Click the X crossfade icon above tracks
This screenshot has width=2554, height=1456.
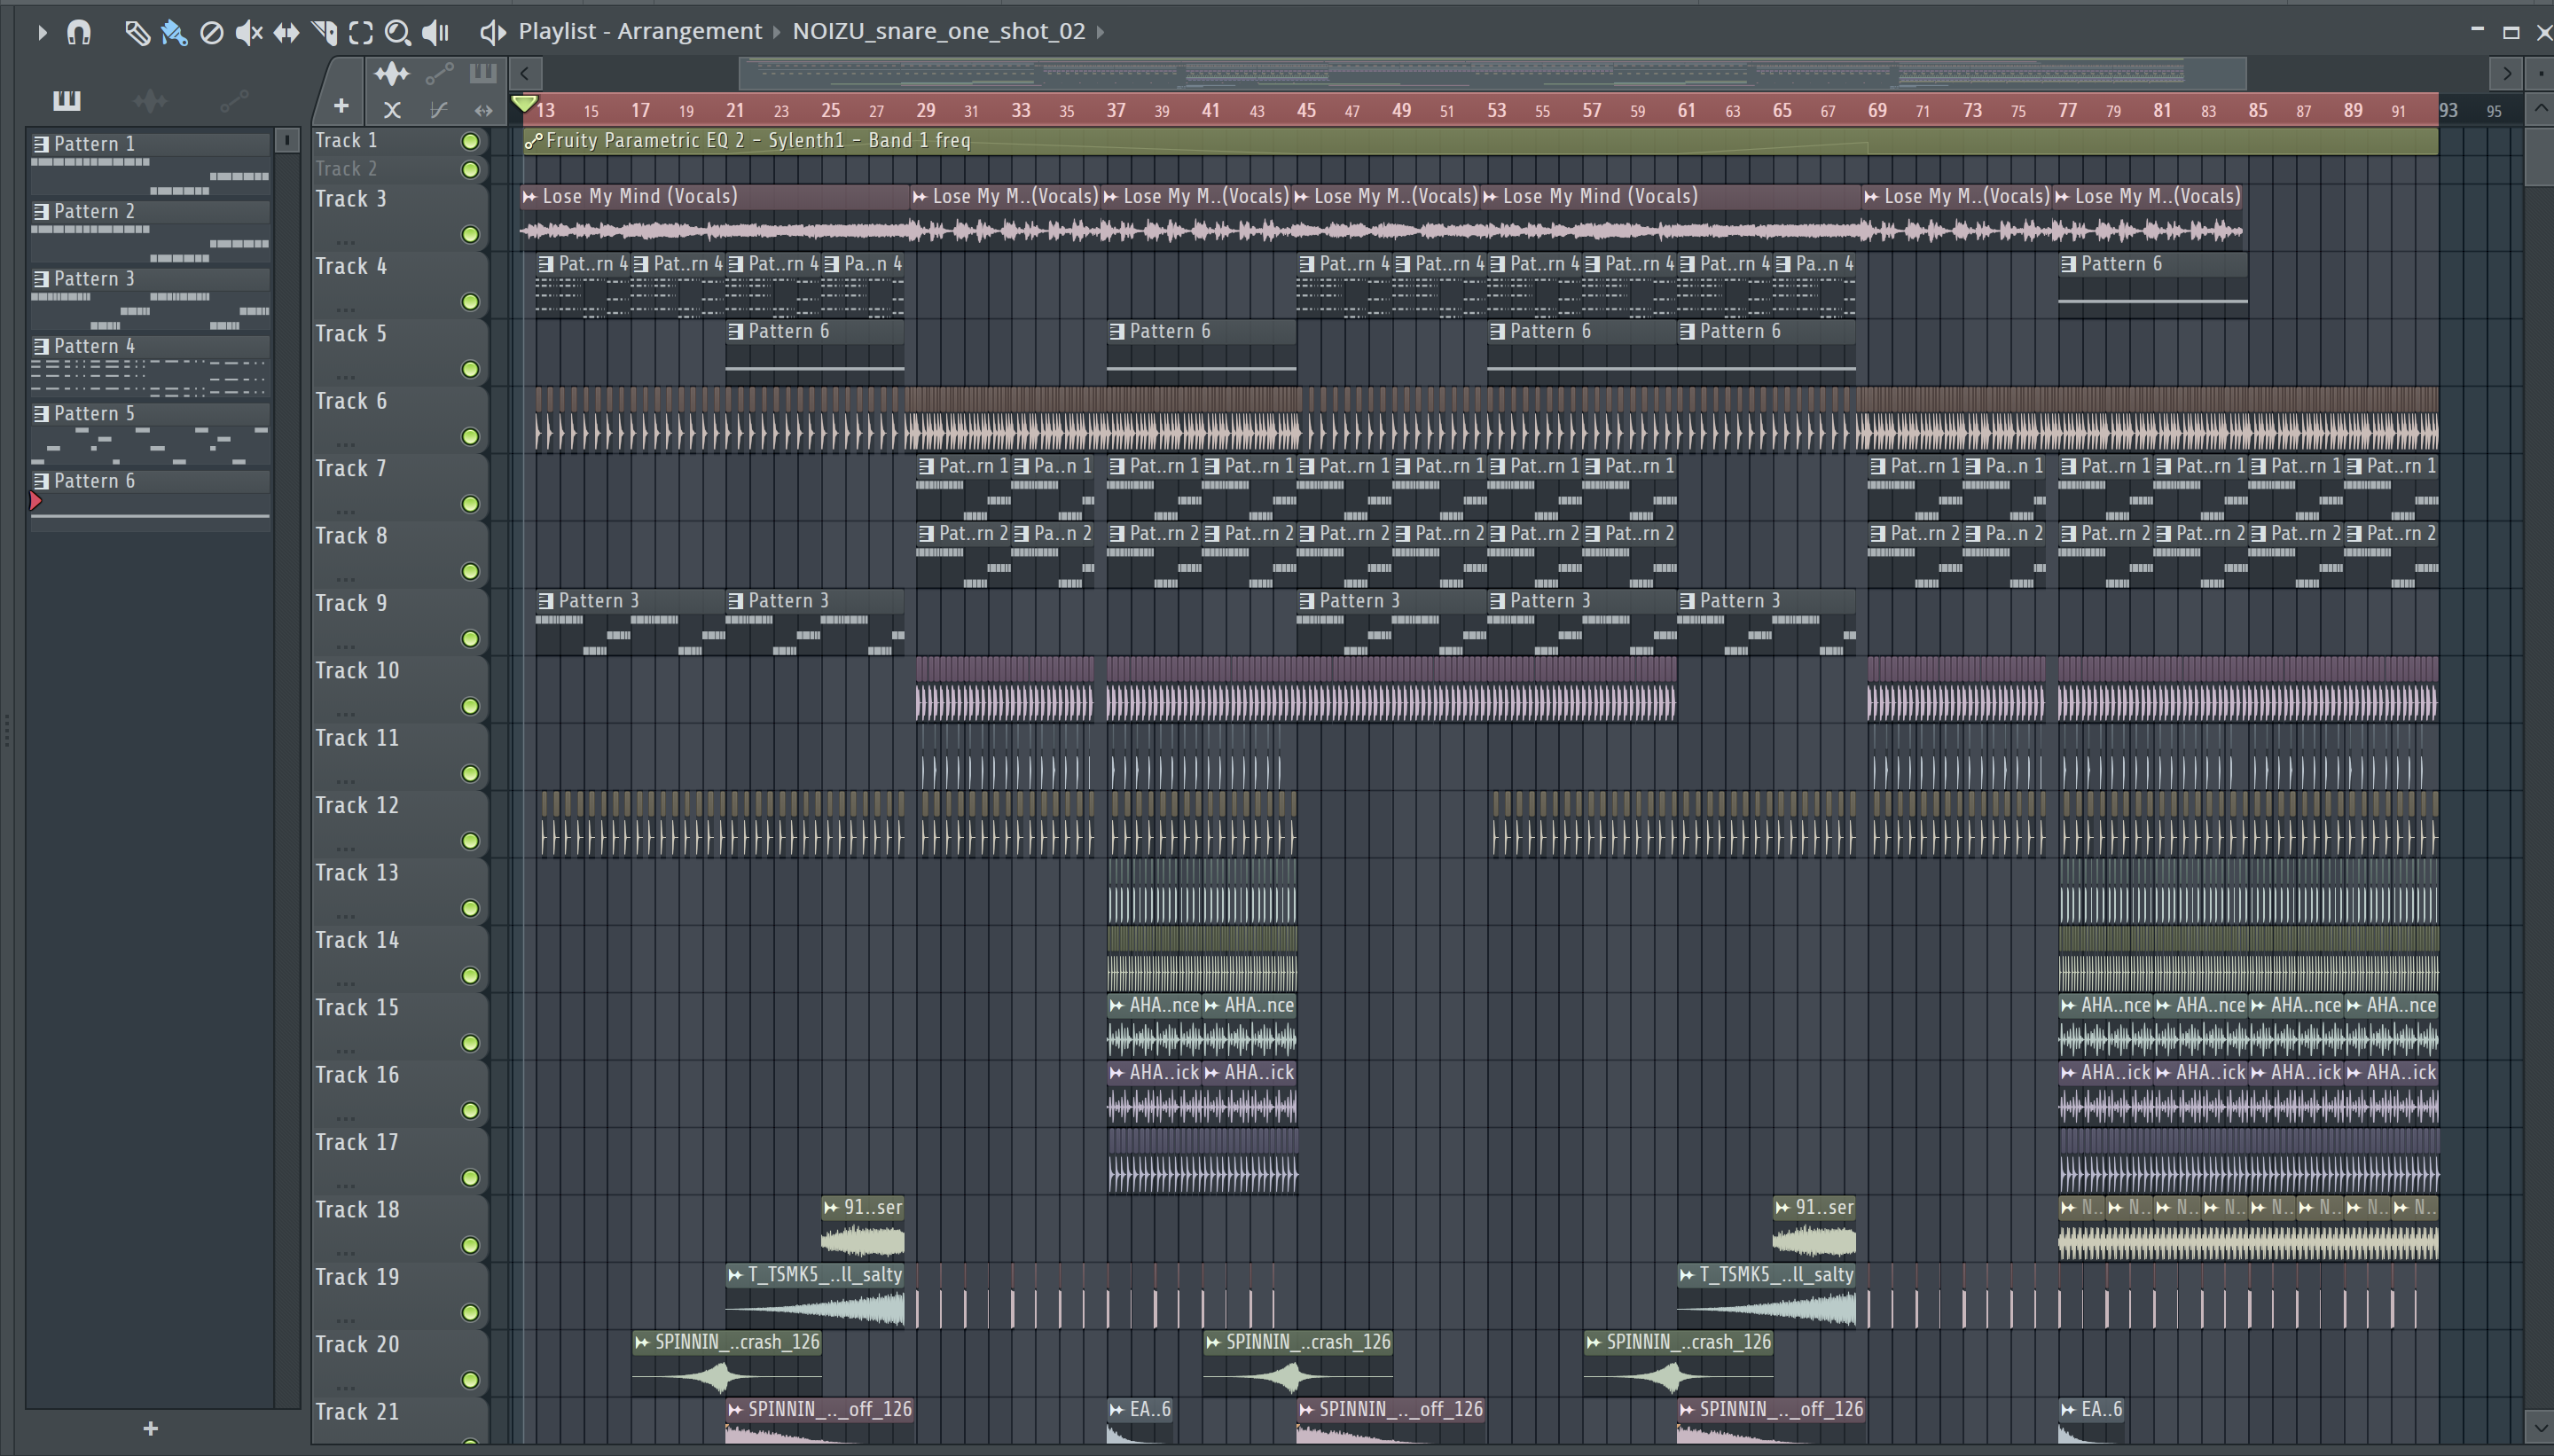click(x=392, y=109)
